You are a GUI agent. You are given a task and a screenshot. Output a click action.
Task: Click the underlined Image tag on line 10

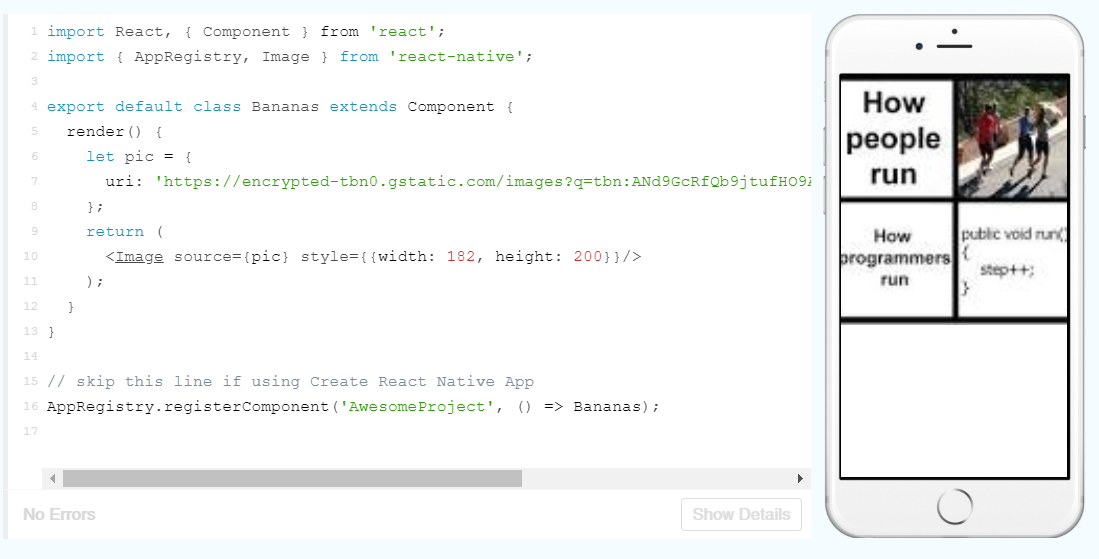pos(139,257)
